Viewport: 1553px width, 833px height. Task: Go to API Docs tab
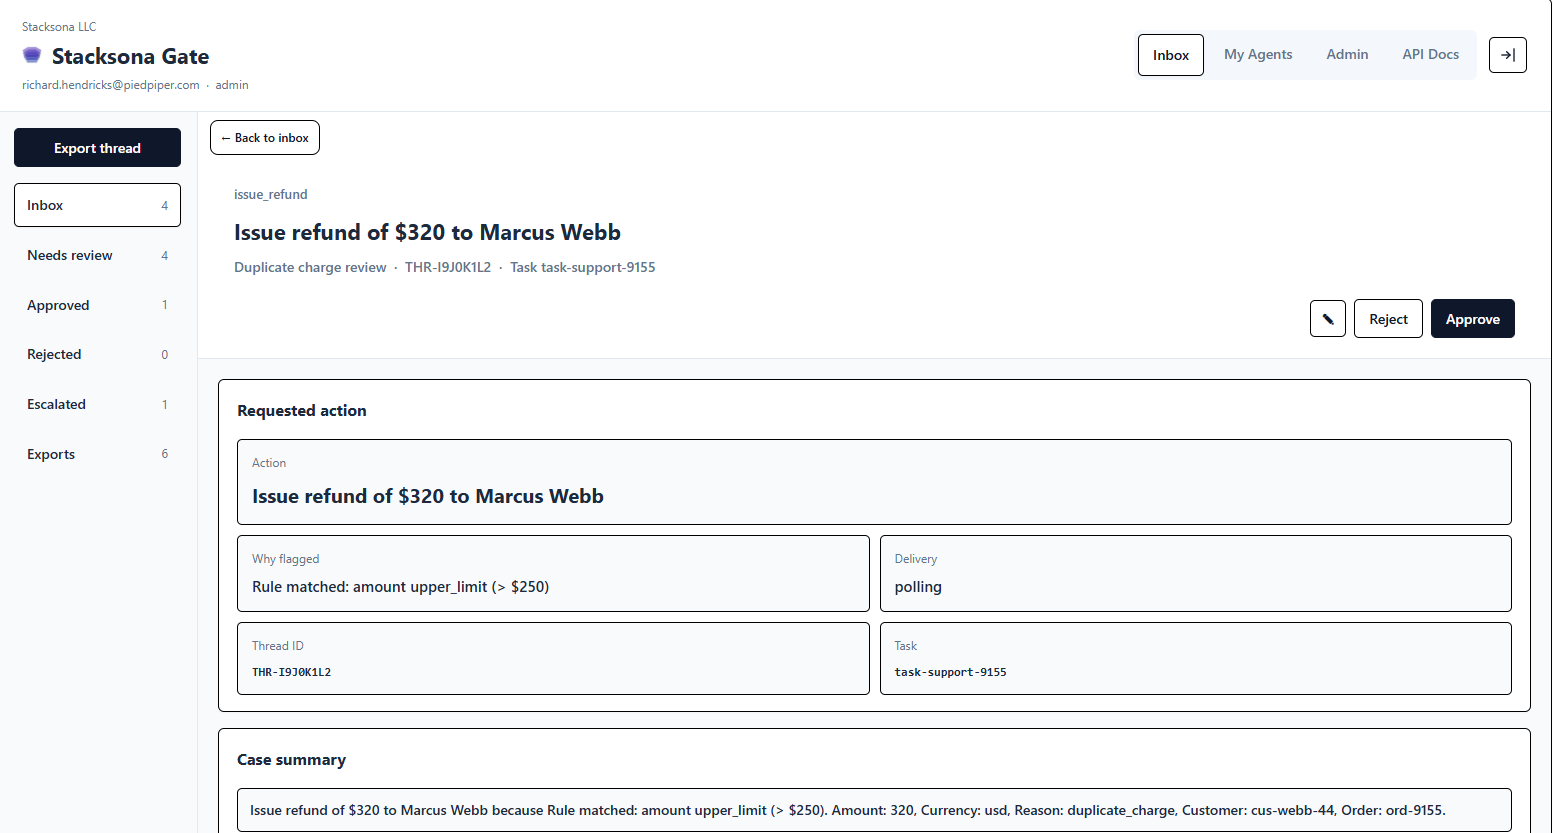[x=1429, y=55]
